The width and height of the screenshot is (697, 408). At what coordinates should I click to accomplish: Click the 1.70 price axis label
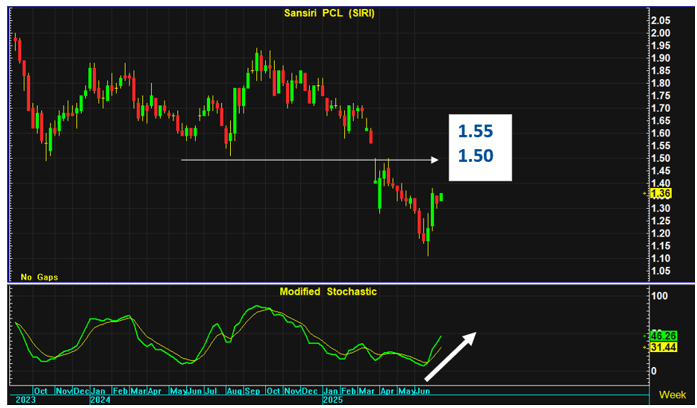pyautogui.click(x=661, y=108)
